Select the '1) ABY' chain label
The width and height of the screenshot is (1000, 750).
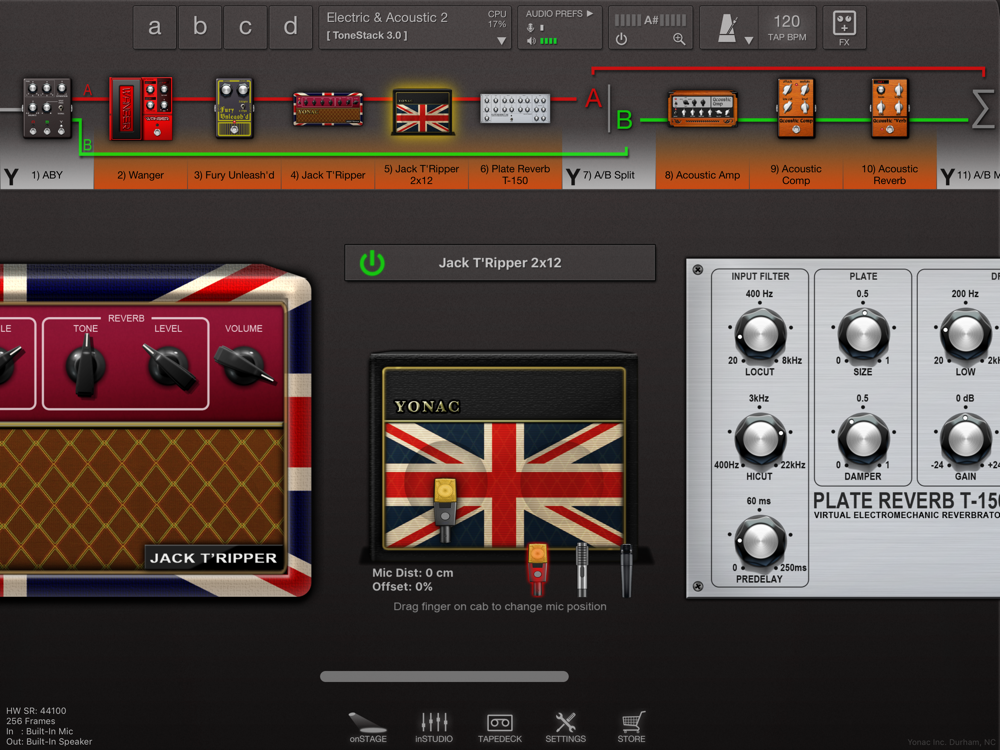click(47, 175)
